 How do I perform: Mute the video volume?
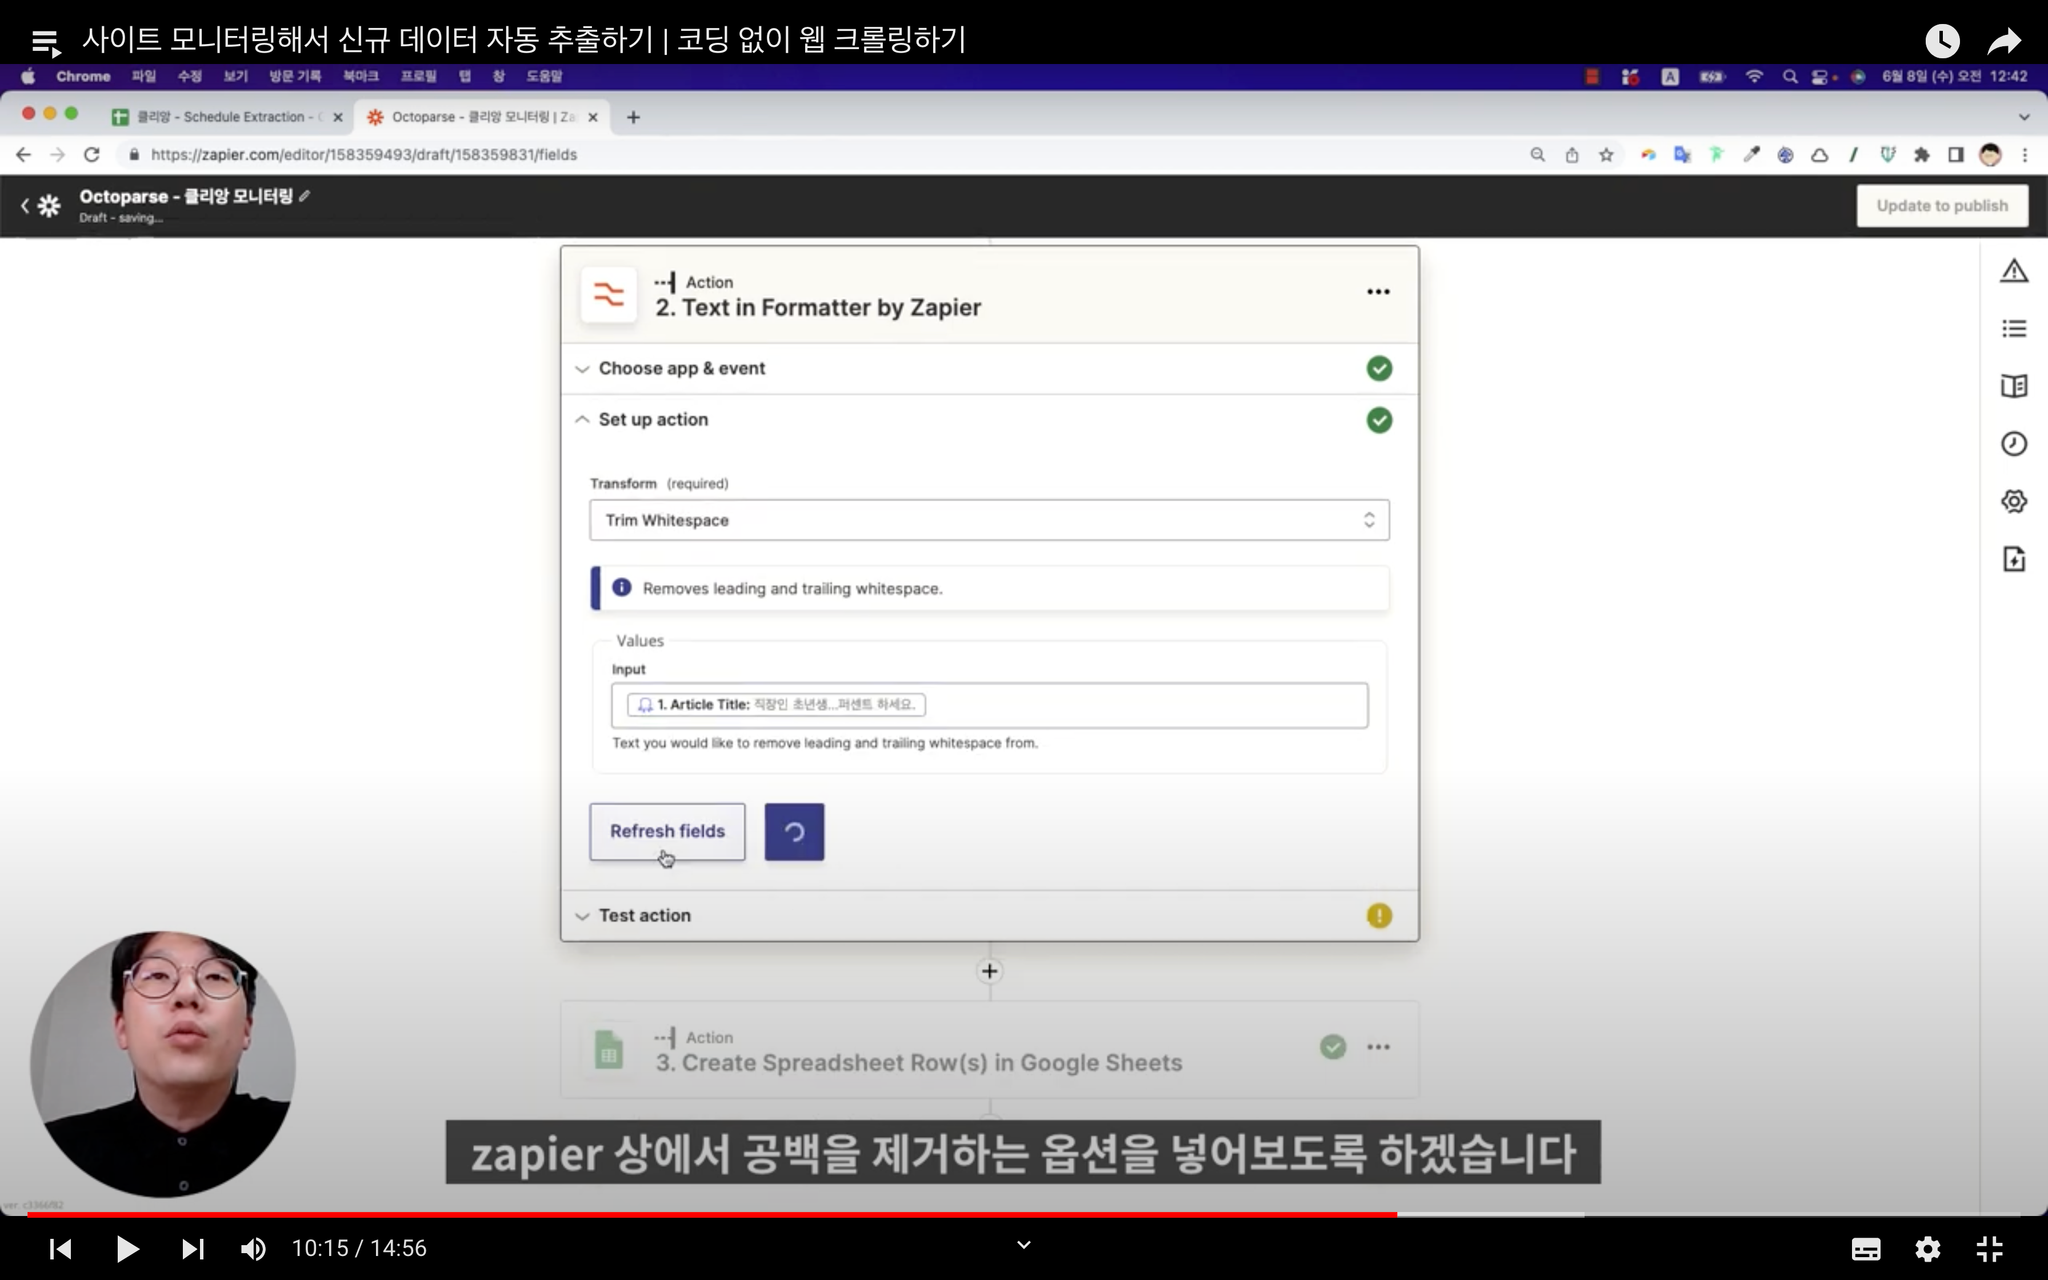click(x=253, y=1249)
